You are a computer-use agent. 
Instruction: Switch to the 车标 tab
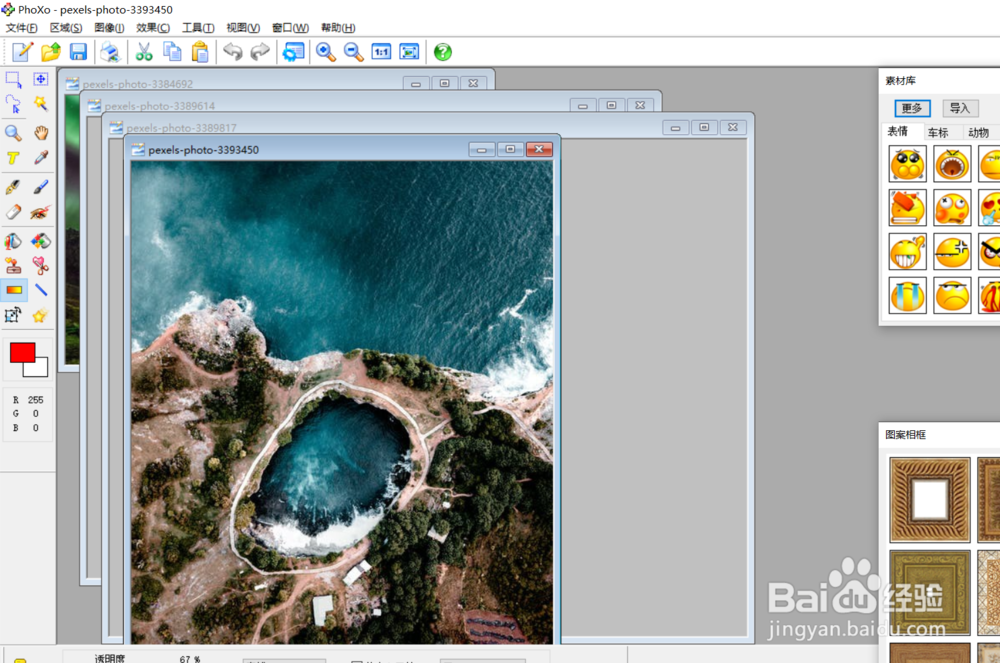(938, 133)
